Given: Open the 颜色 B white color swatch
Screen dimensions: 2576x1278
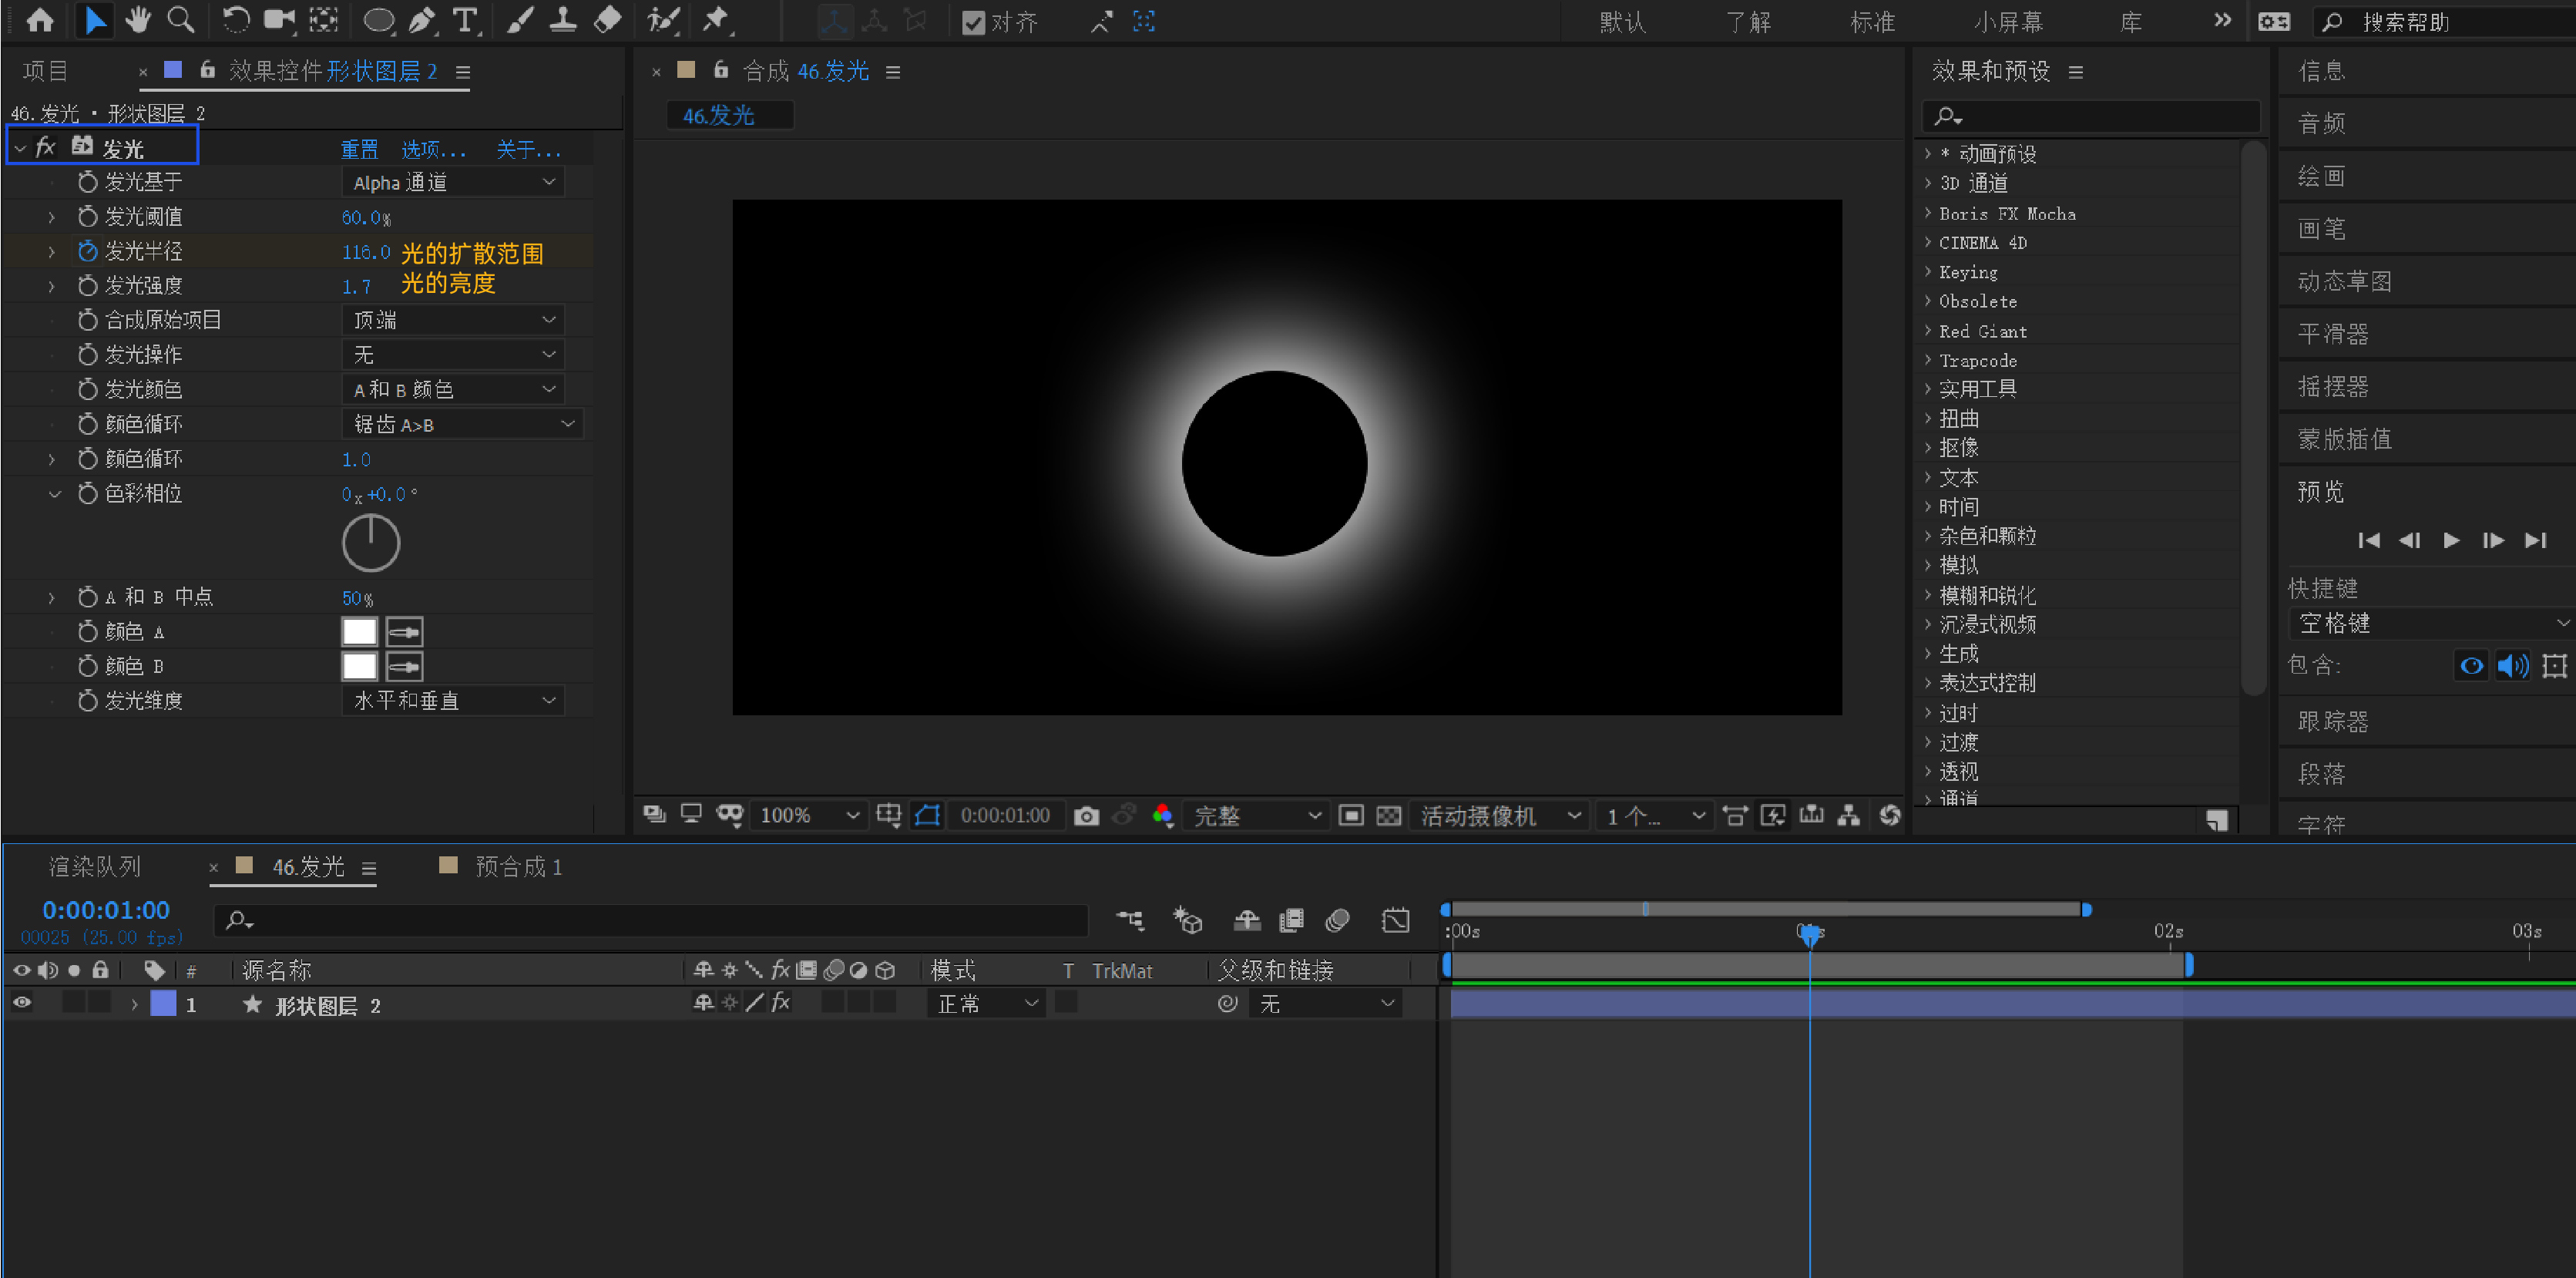Looking at the screenshot, I should (x=359, y=667).
